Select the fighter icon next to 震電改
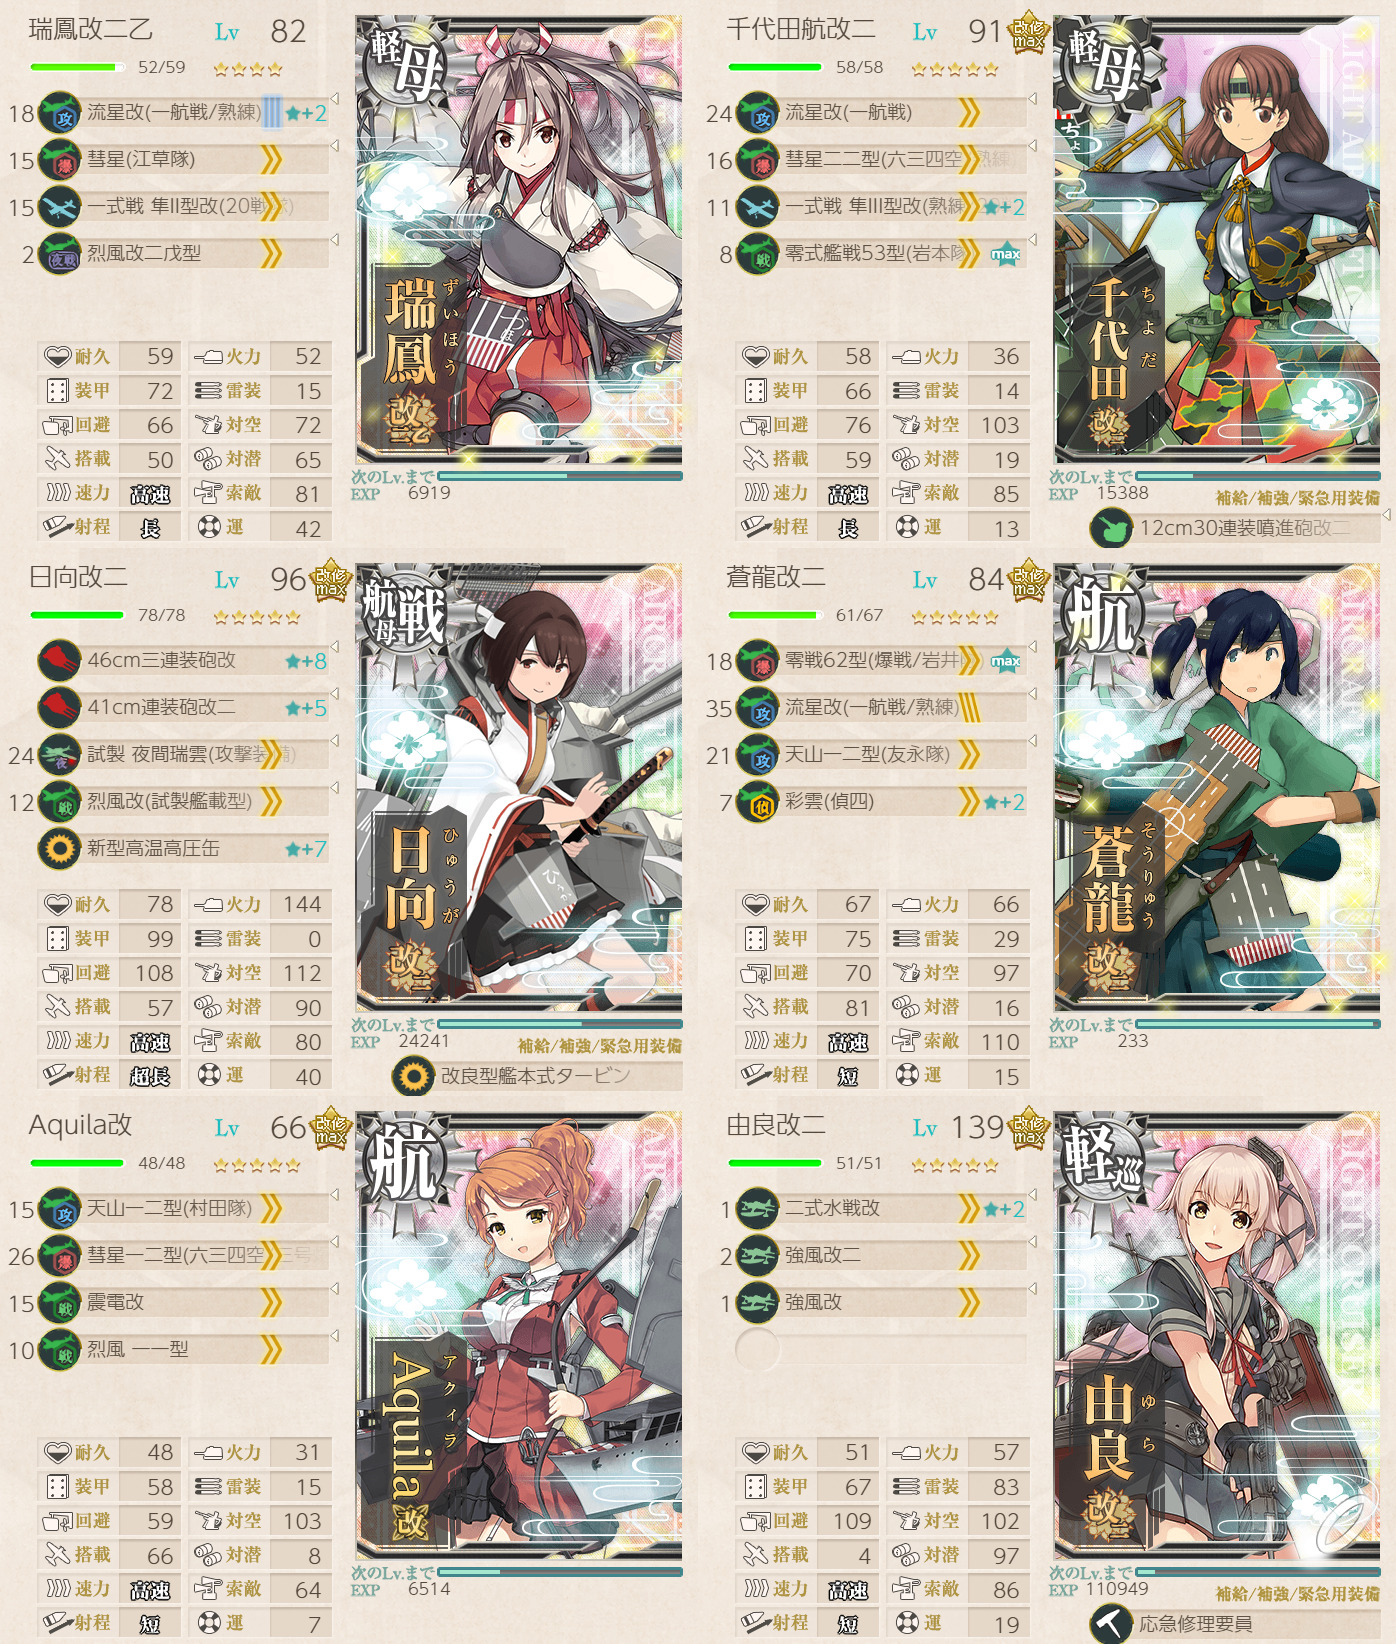Image resolution: width=1396 pixels, height=1644 pixels. coord(60,1303)
